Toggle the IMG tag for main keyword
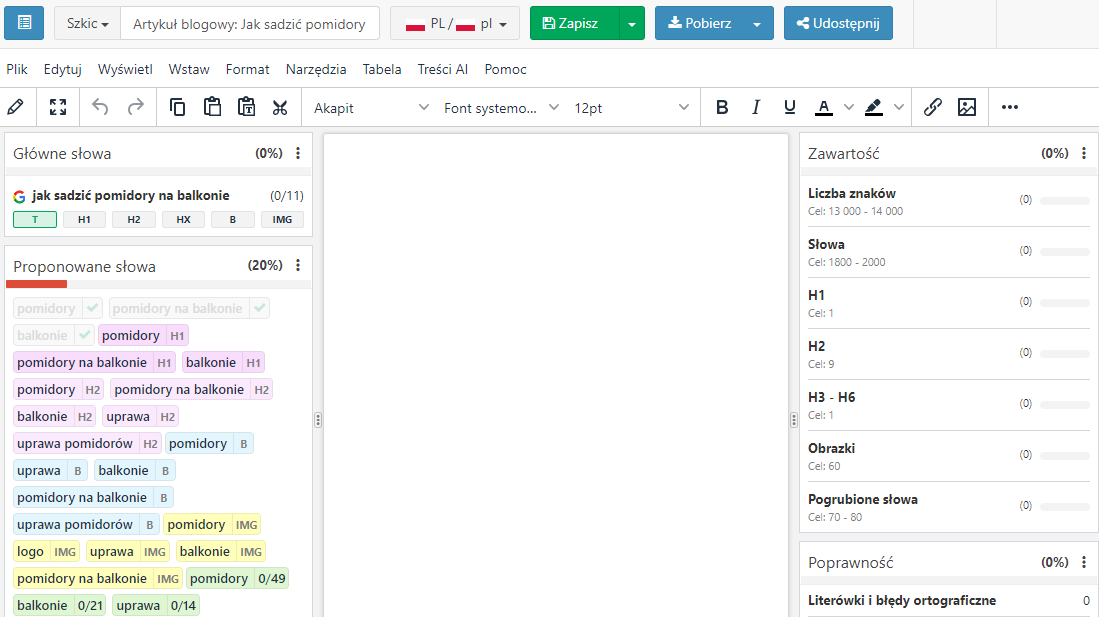Screen dimensions: 1099x617 coord(282,219)
